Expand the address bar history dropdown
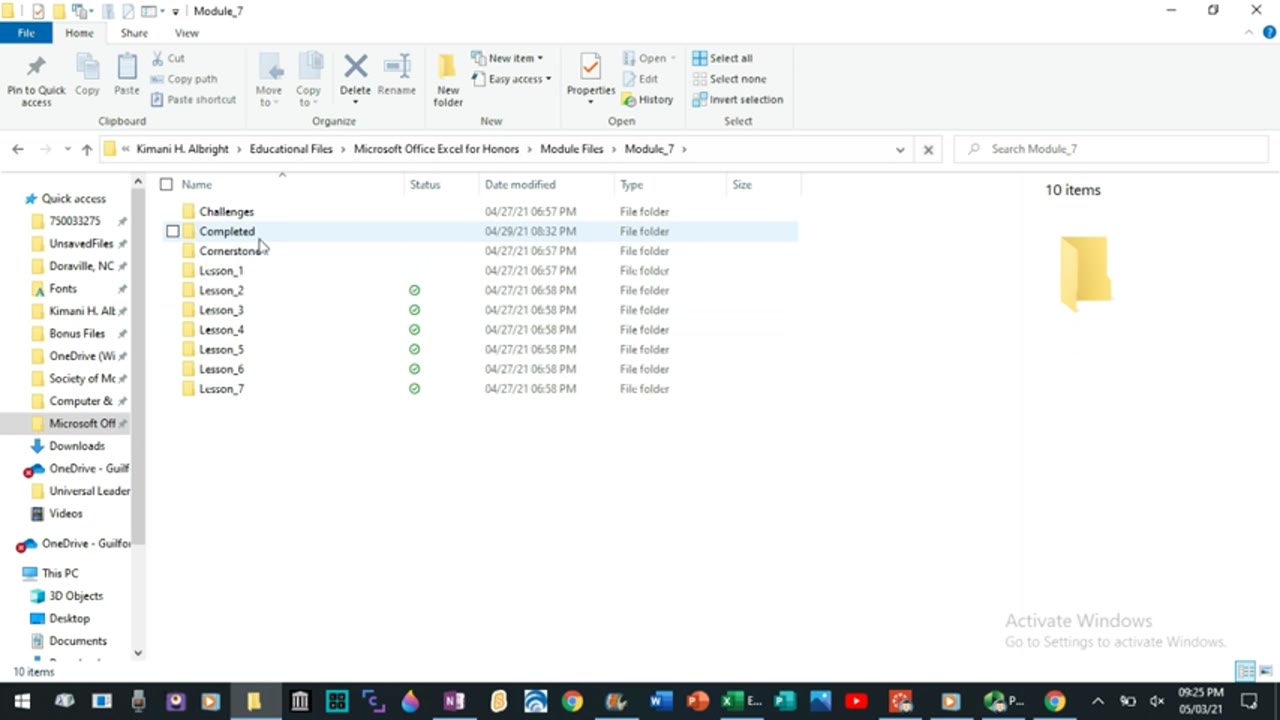This screenshot has width=1280, height=720. point(900,150)
